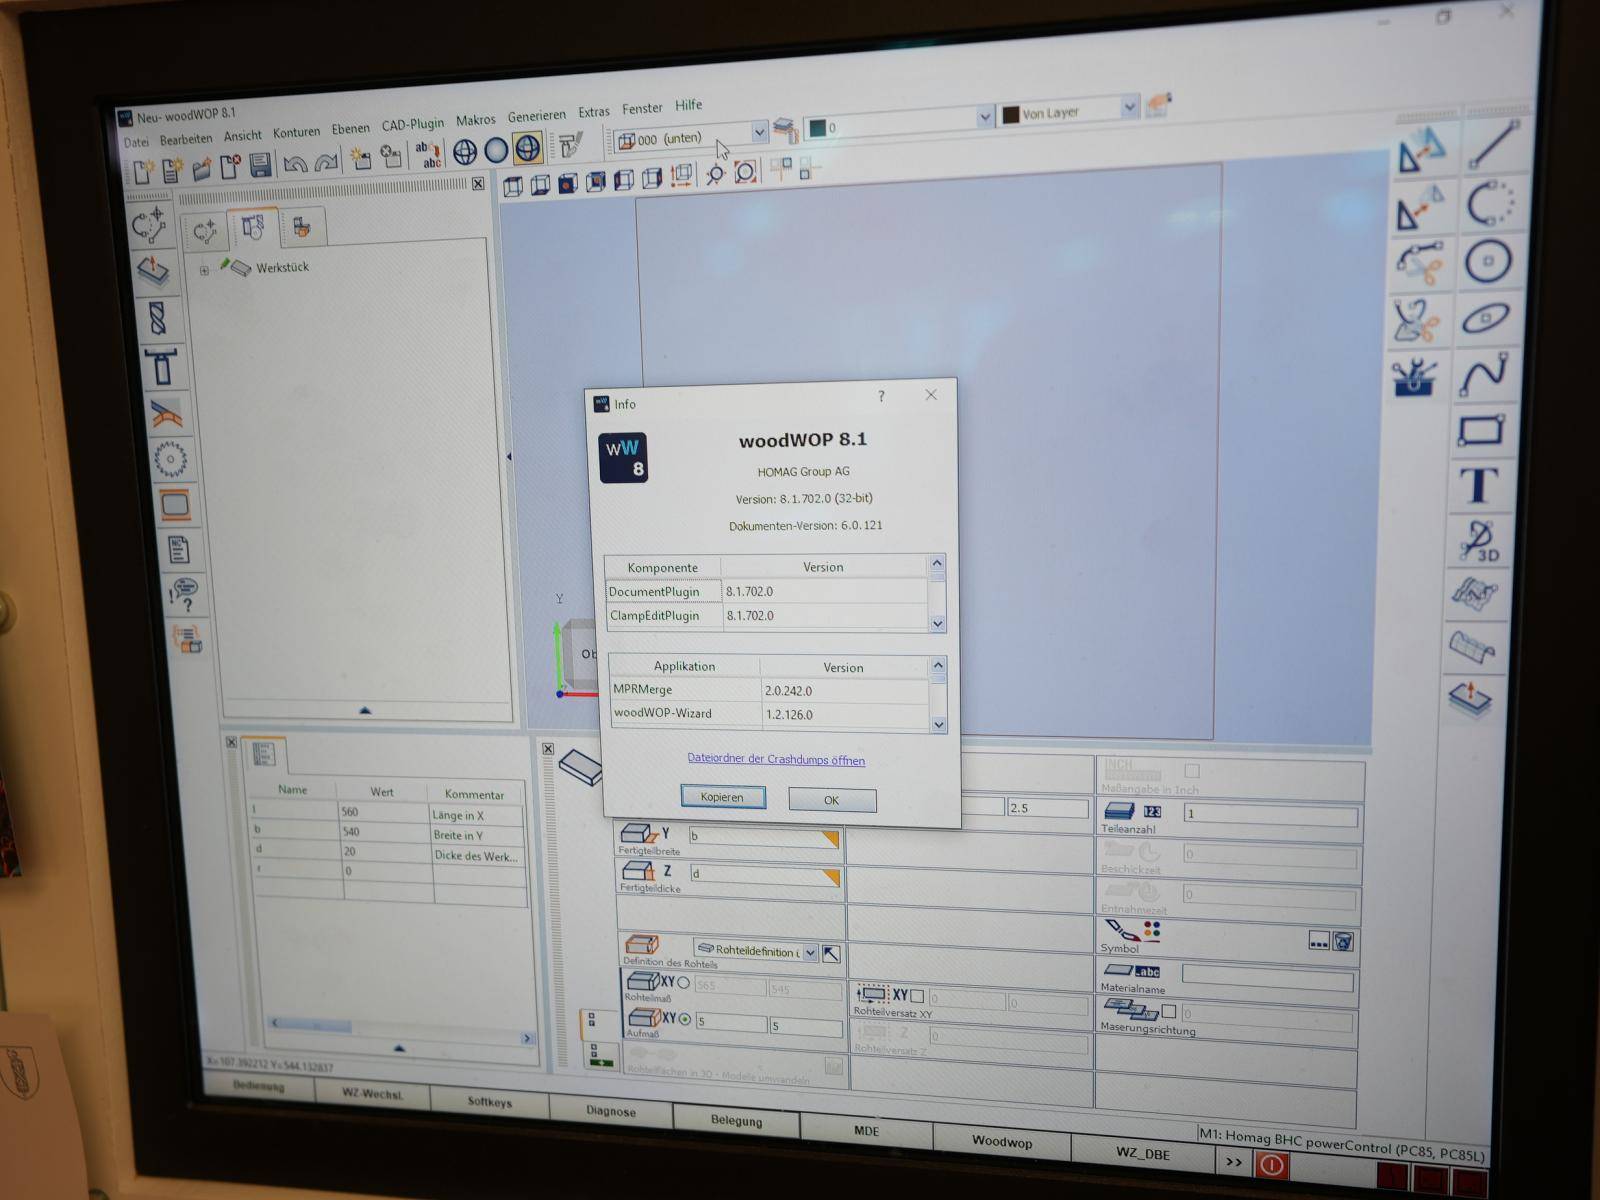Click the Teileanzahl input field
The image size is (1600, 1200).
[x=1271, y=815]
